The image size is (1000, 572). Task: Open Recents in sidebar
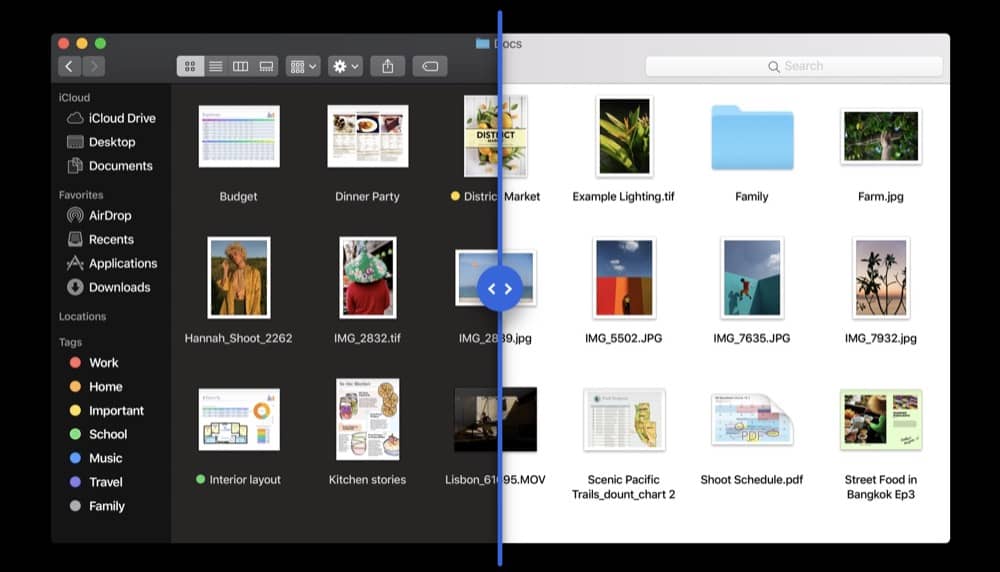(x=101, y=239)
